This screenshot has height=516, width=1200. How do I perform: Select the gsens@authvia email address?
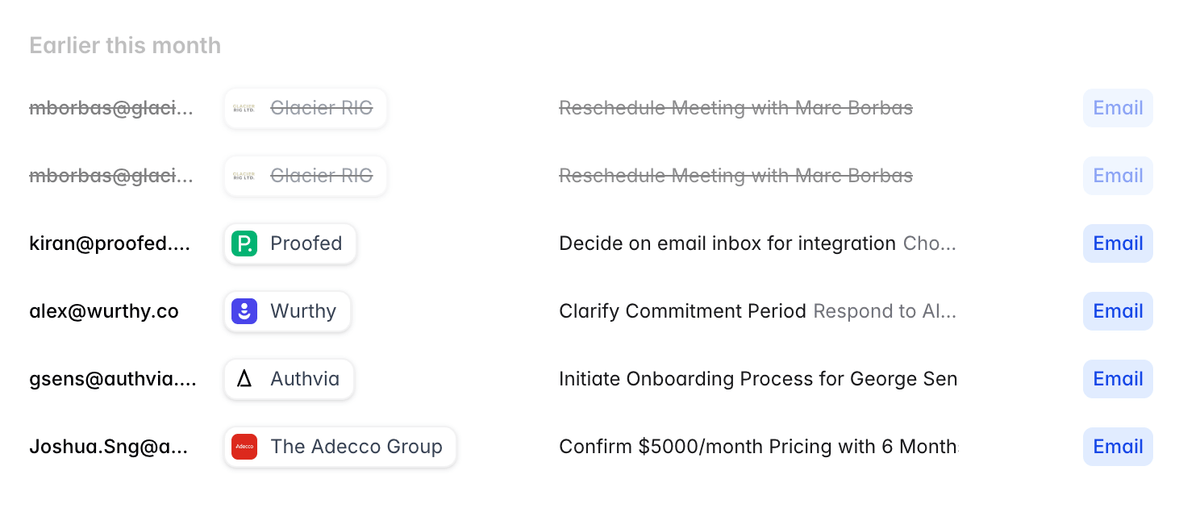pyautogui.click(x=112, y=379)
